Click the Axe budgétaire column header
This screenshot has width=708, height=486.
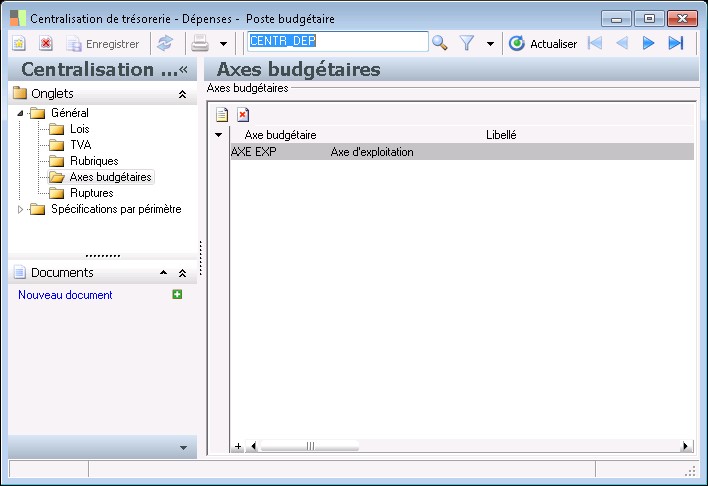coord(280,135)
